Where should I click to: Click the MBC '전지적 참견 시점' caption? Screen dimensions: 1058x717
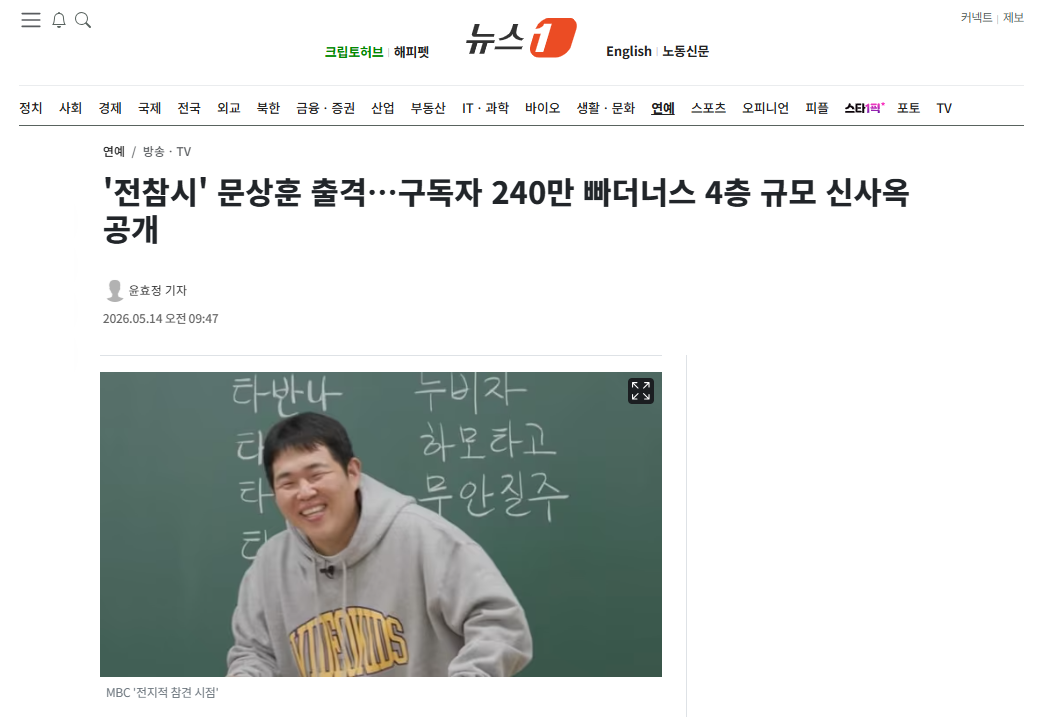point(162,693)
